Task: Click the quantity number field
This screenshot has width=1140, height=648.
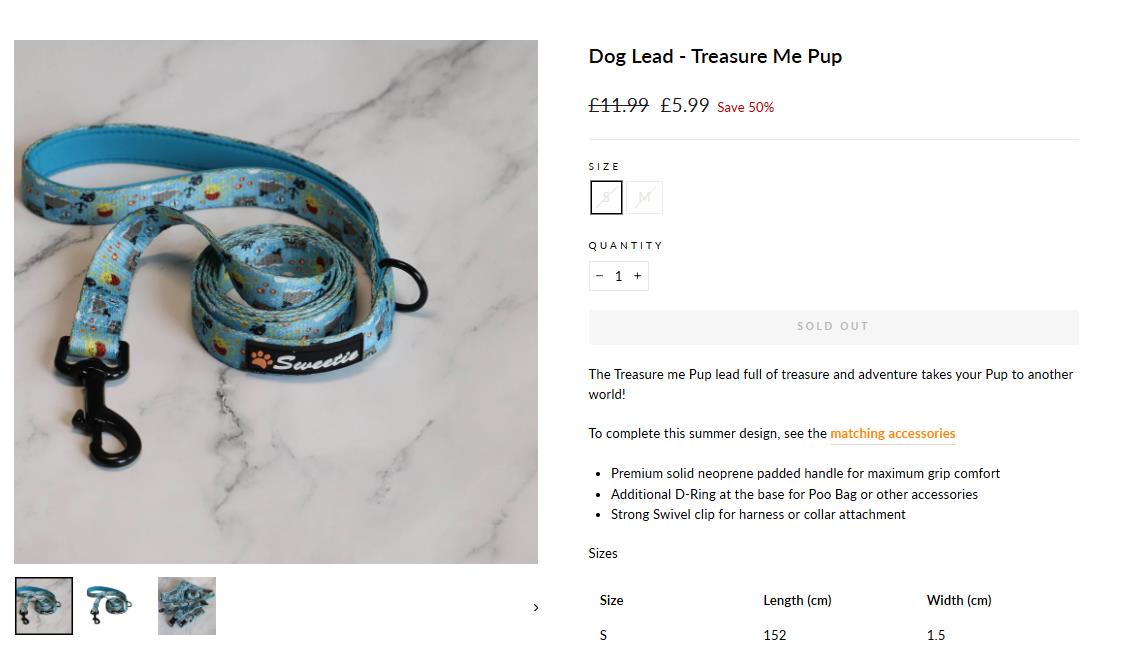Action: tap(618, 276)
